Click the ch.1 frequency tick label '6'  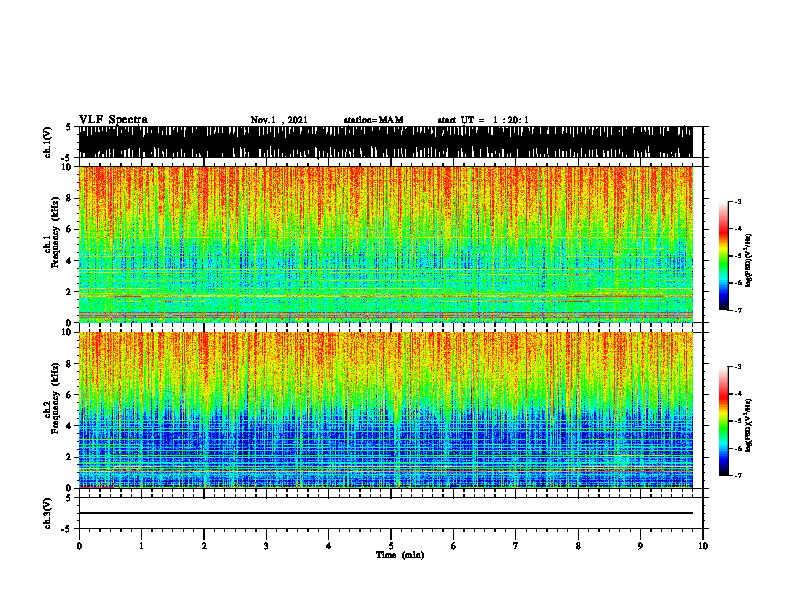tap(70, 230)
